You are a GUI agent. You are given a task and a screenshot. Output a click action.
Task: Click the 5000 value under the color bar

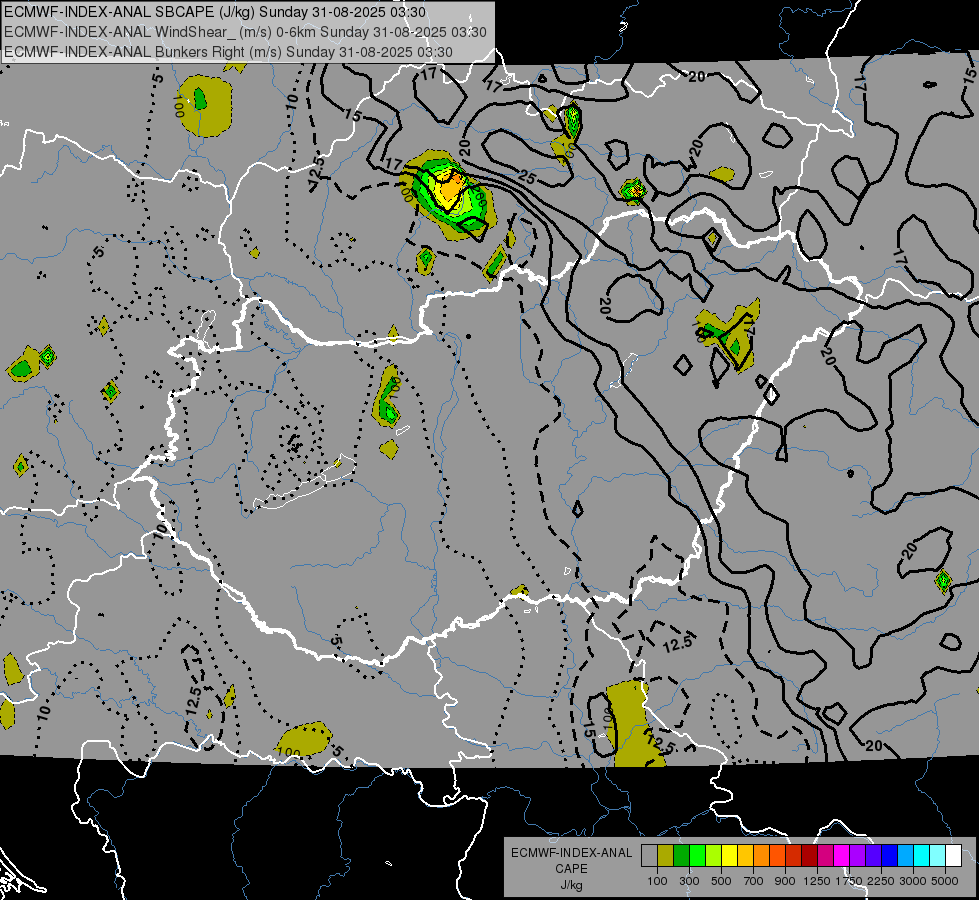(945, 881)
